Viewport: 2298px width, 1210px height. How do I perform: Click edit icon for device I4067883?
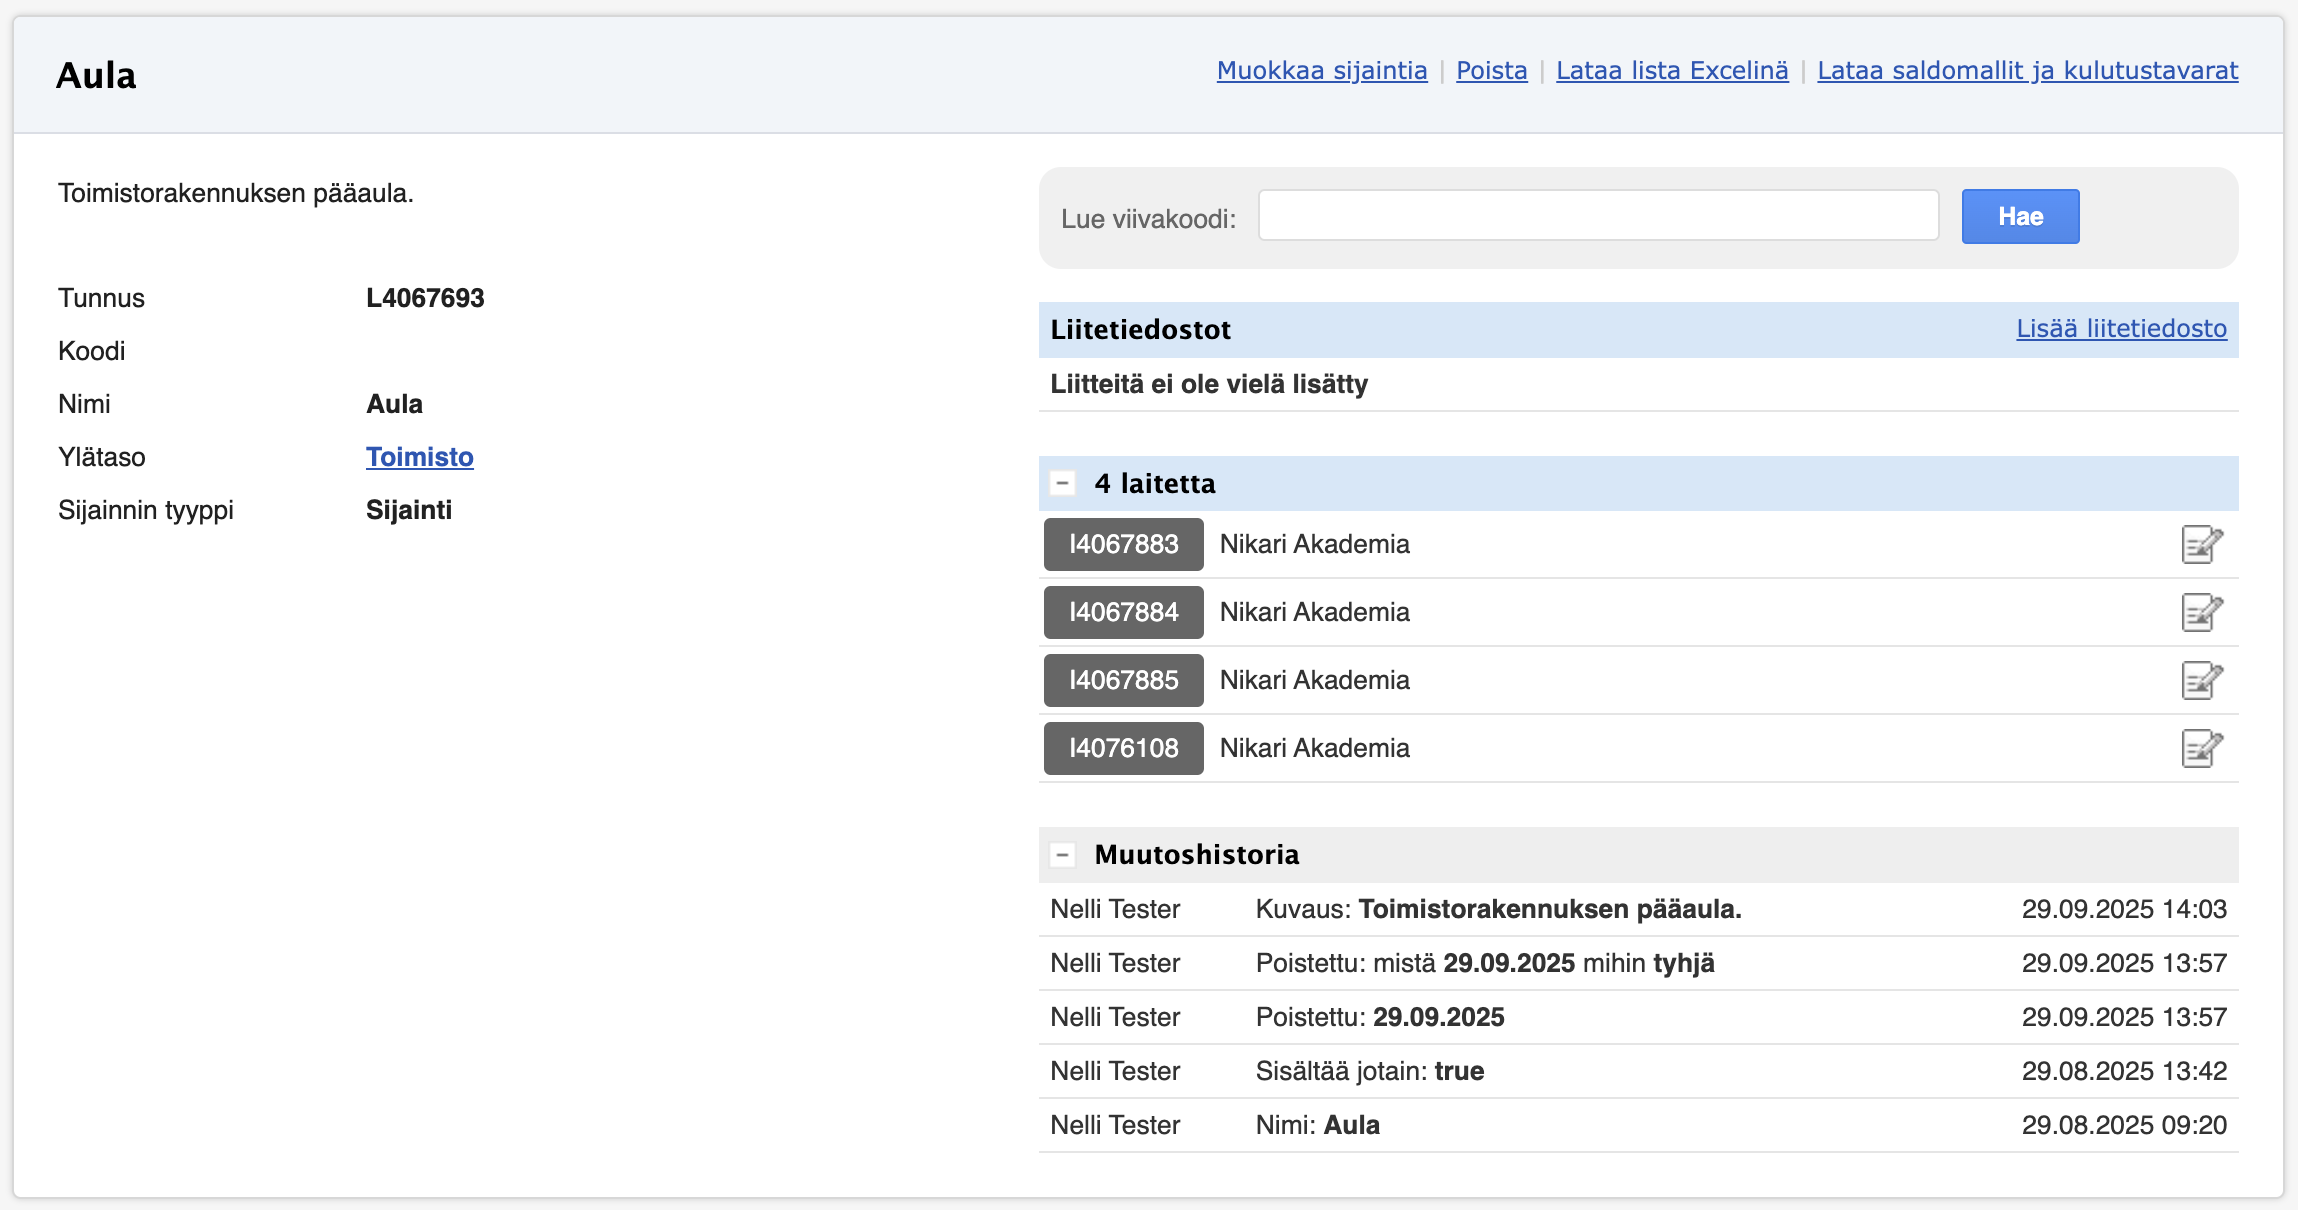click(x=2201, y=545)
